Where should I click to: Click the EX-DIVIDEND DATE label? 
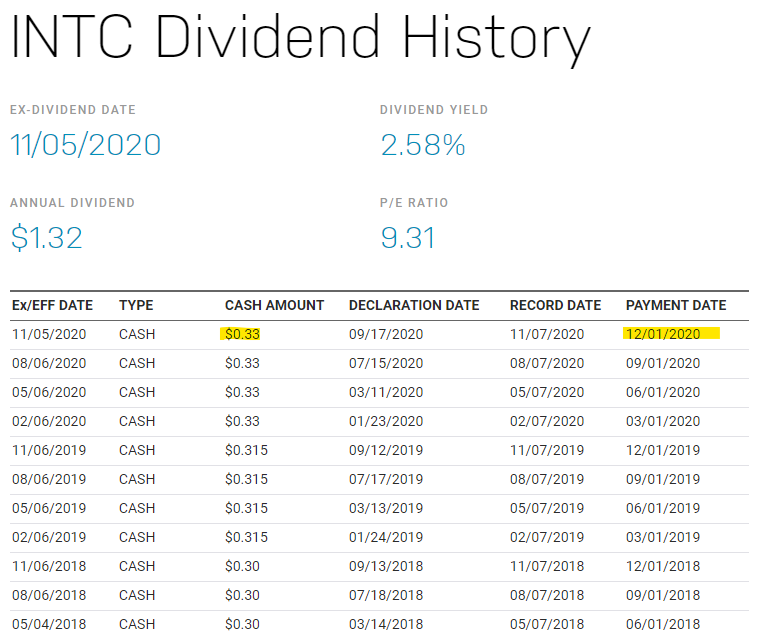(73, 109)
